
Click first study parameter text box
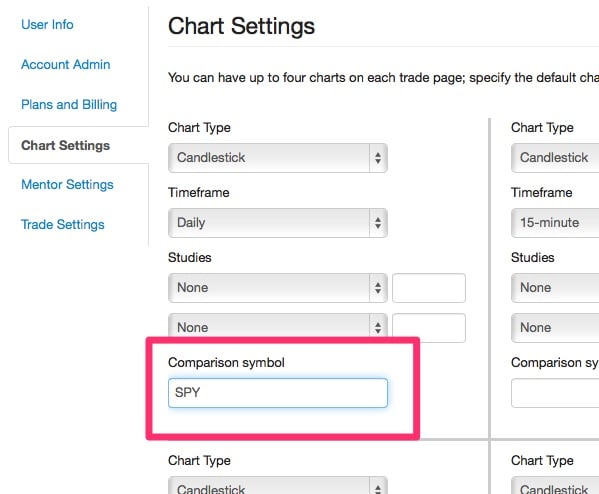click(x=429, y=288)
